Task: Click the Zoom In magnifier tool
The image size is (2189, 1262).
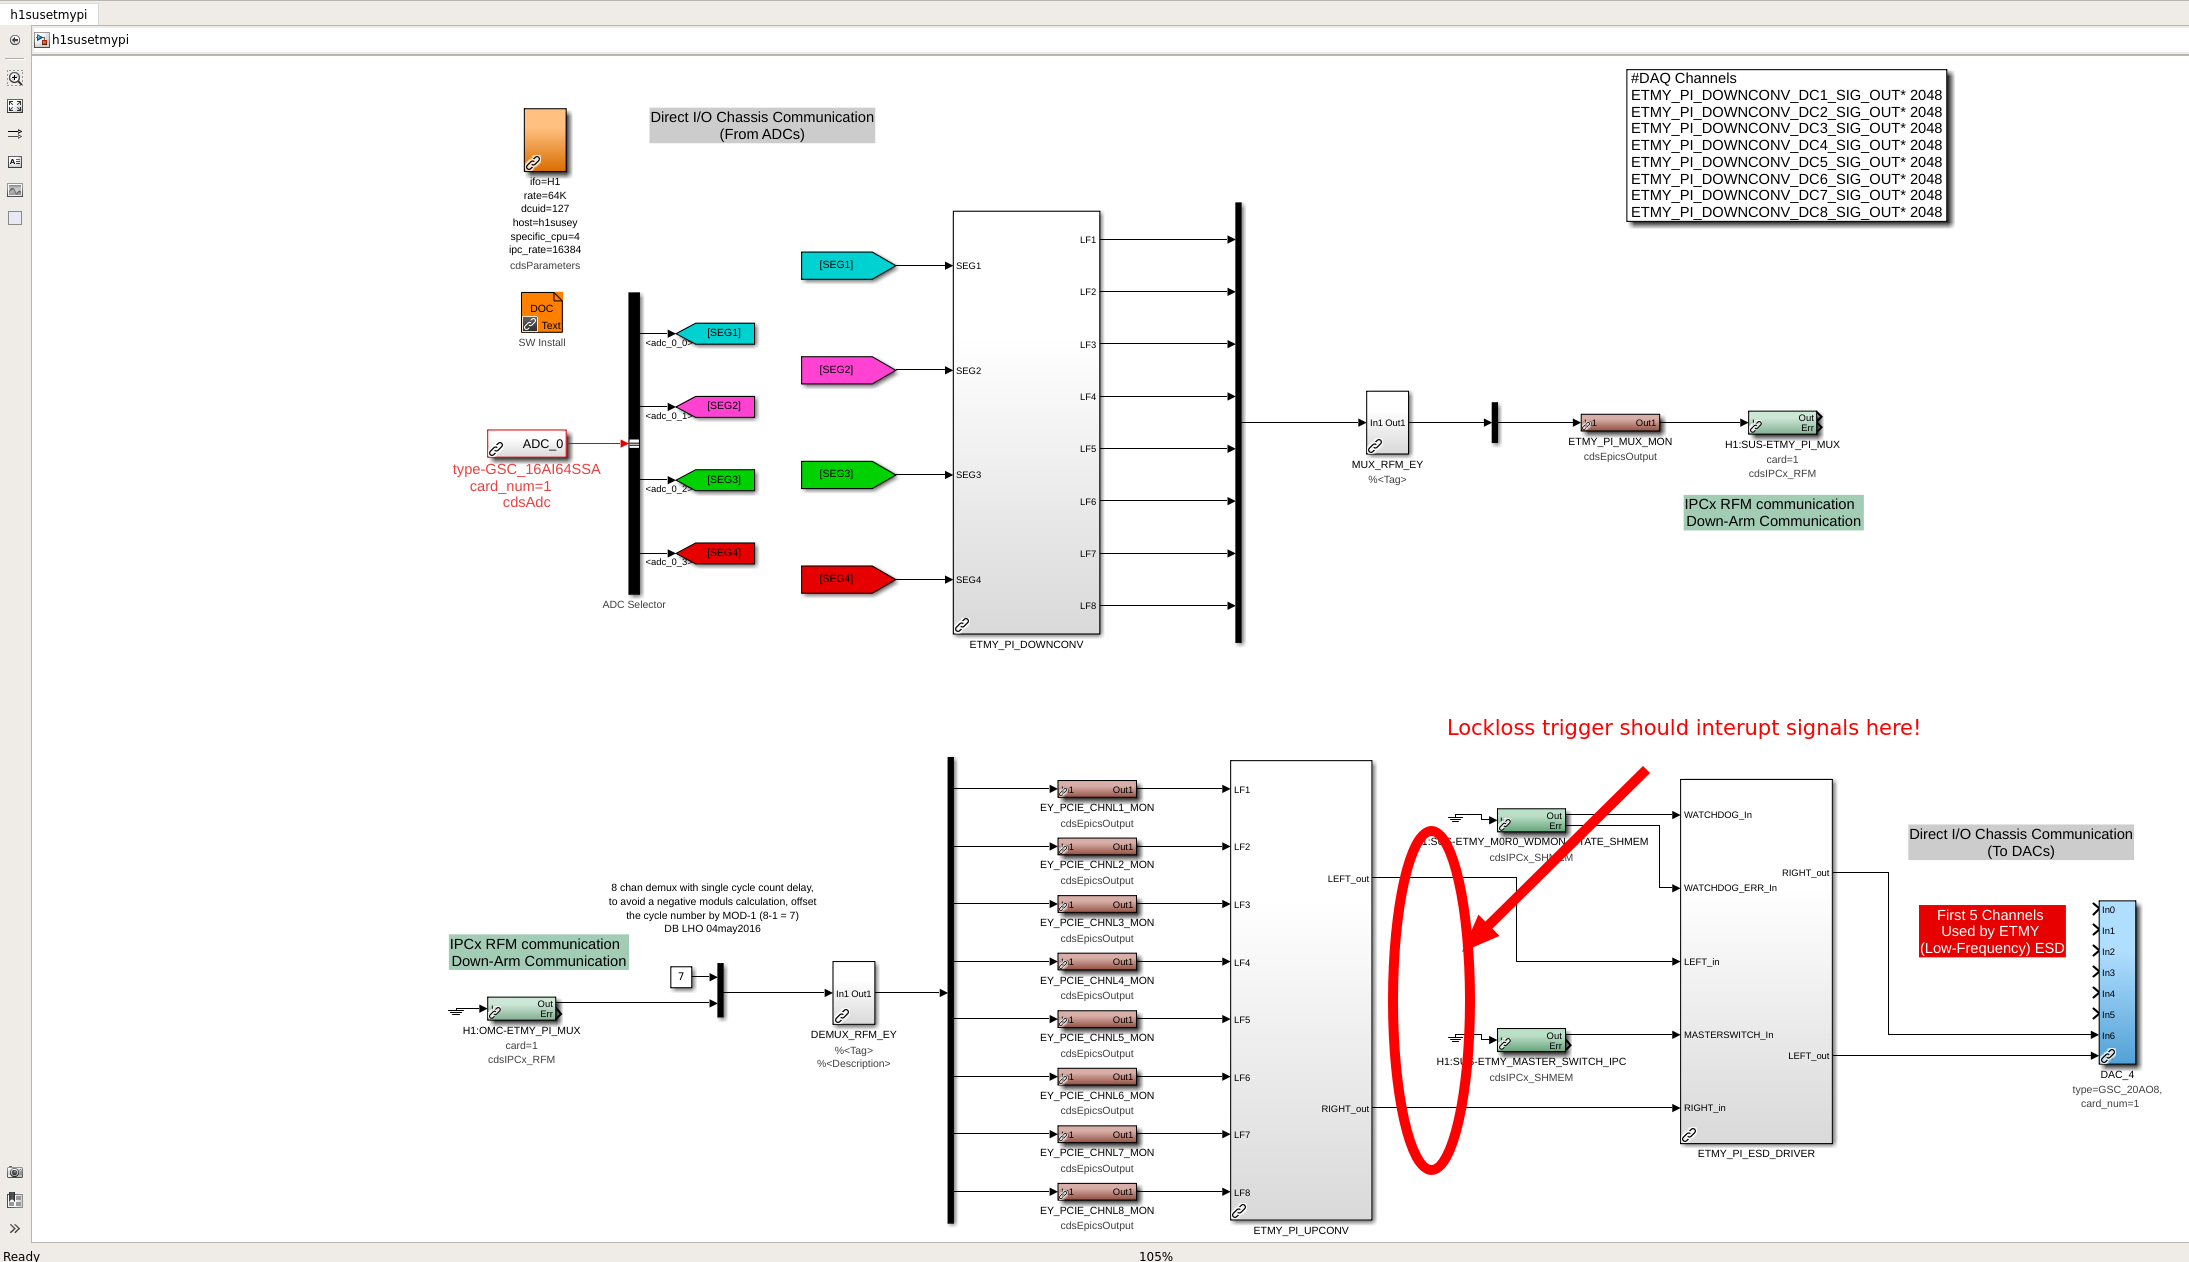Action: 15,78
